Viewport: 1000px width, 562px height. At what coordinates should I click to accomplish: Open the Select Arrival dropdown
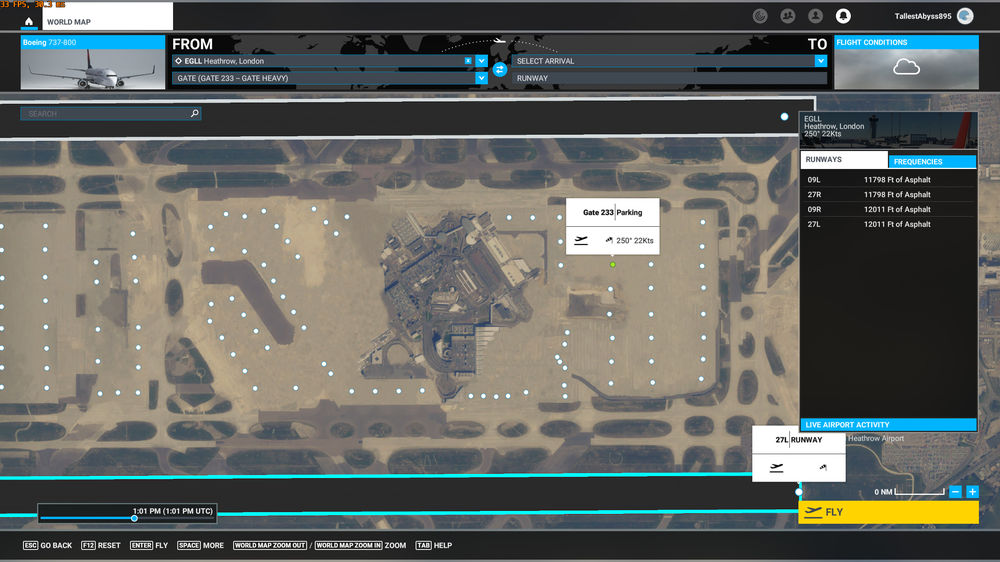(821, 61)
